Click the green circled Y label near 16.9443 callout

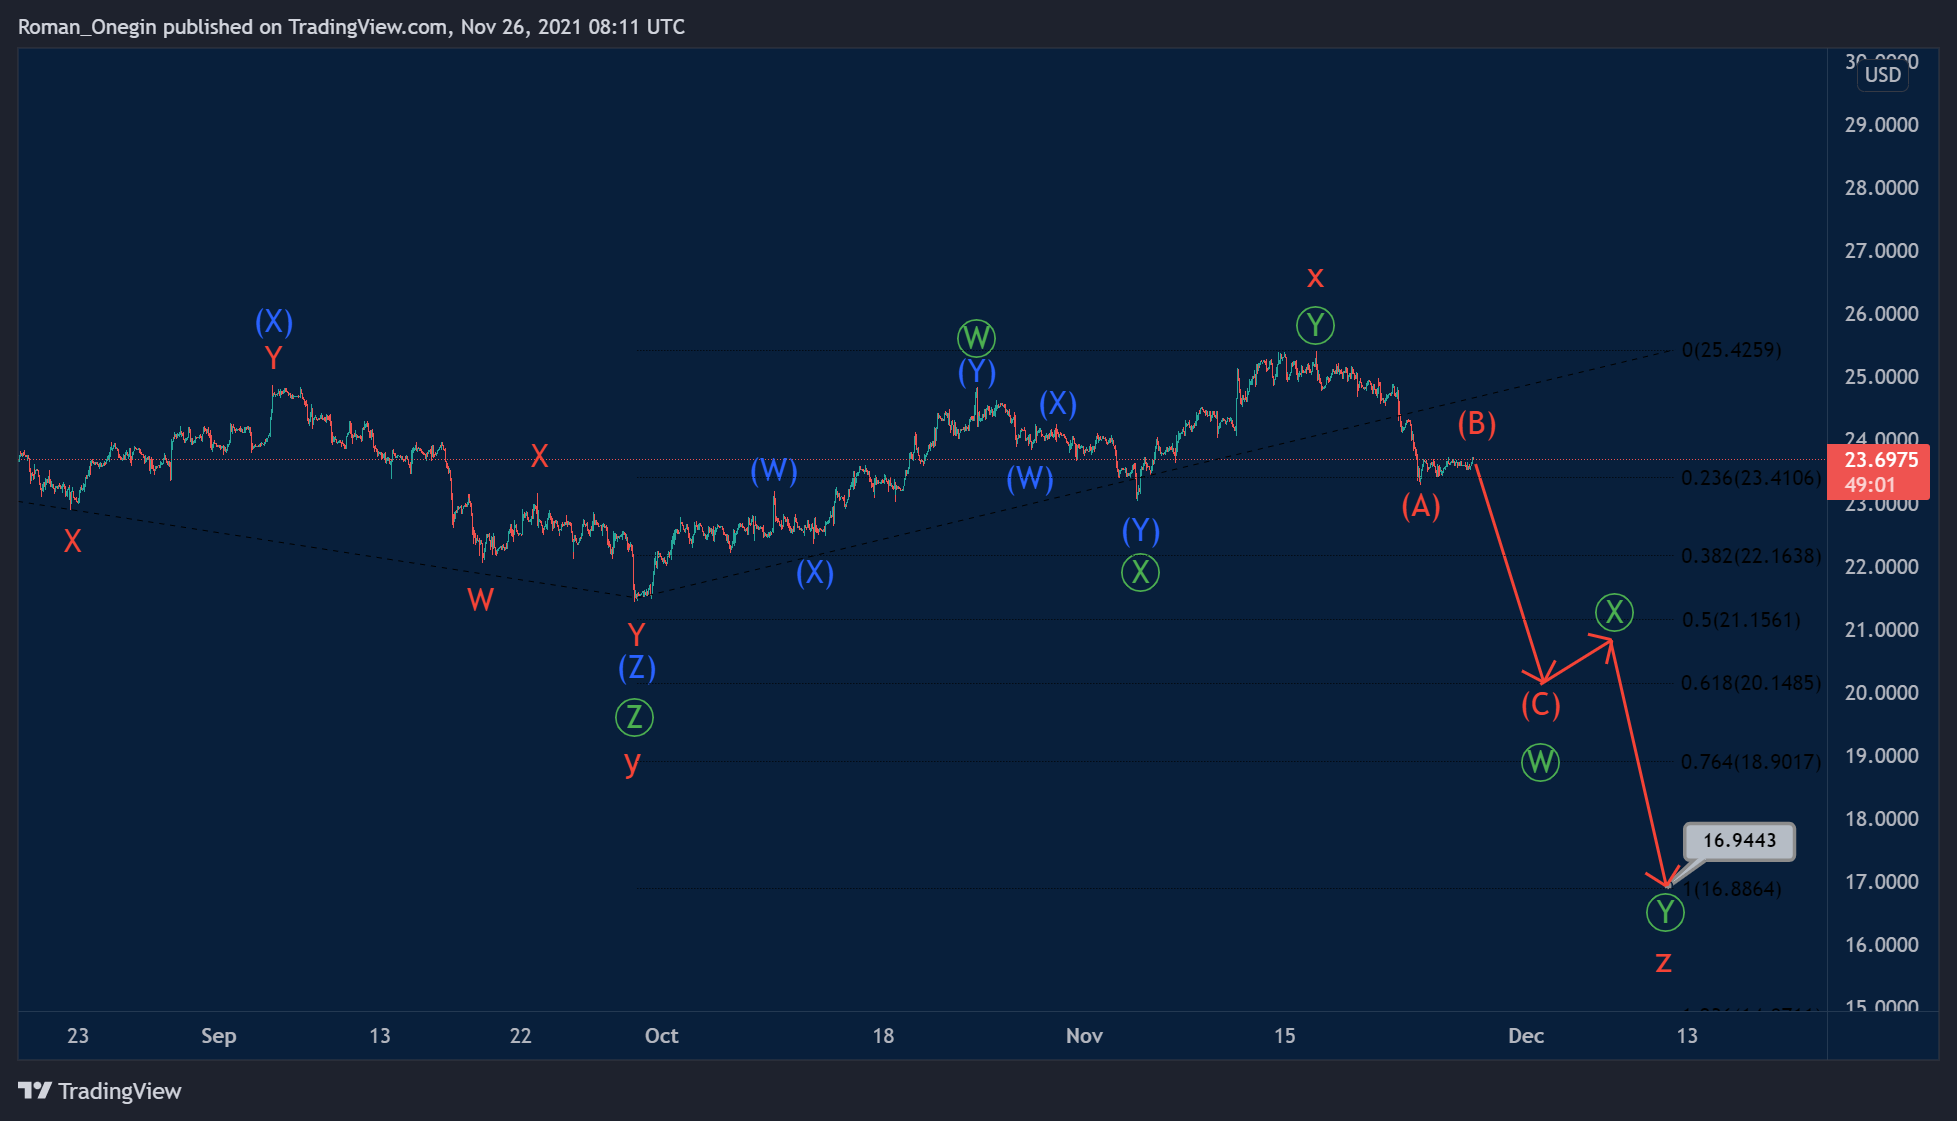(1664, 911)
